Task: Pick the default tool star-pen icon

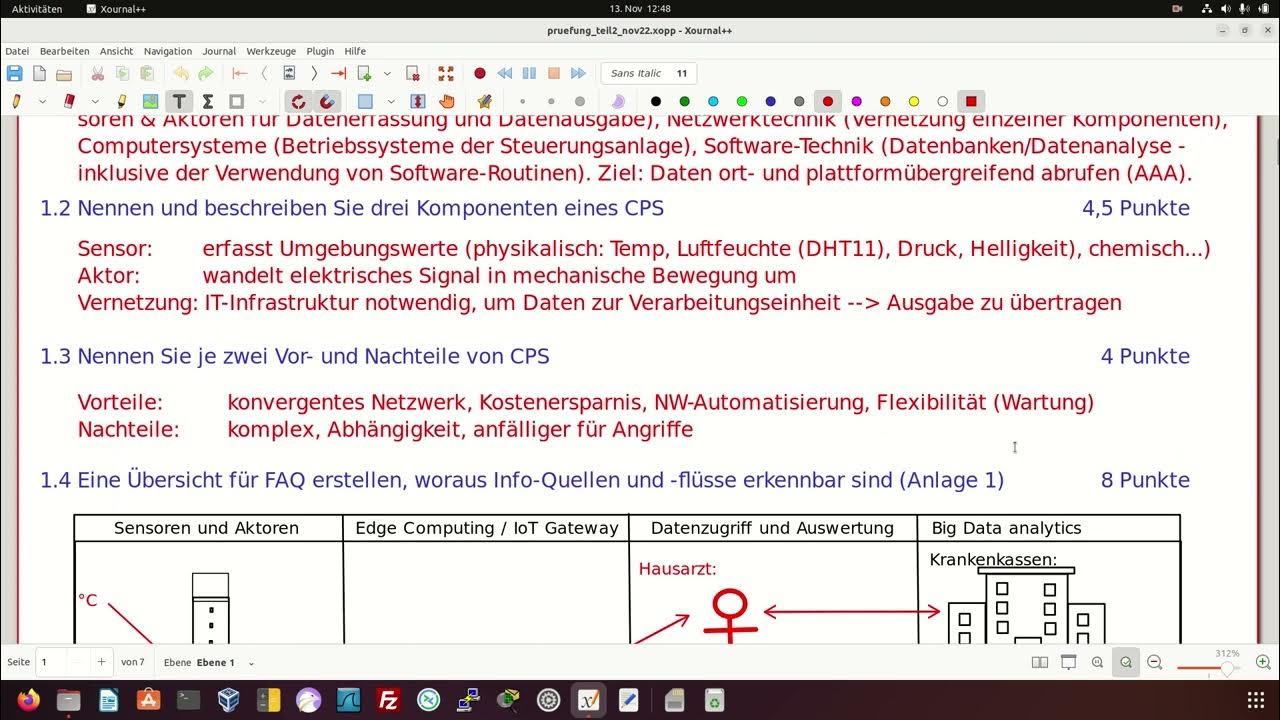Action: [485, 101]
